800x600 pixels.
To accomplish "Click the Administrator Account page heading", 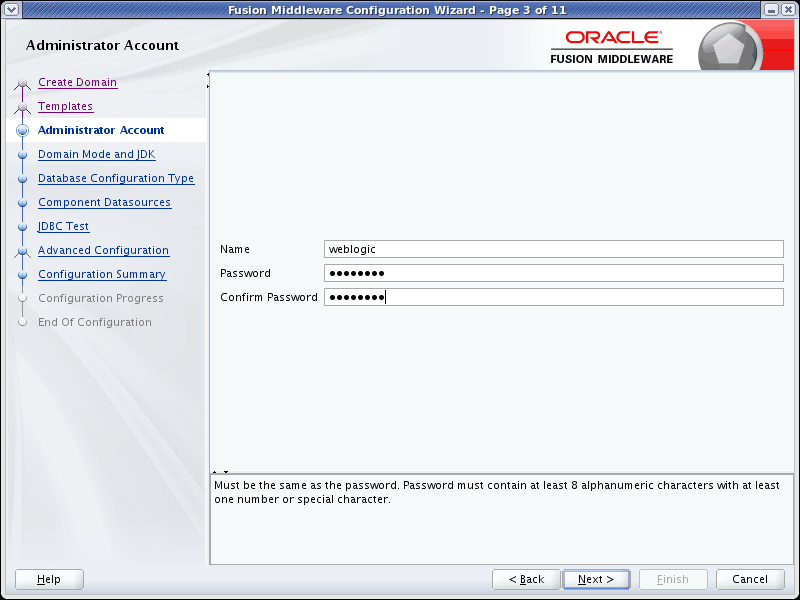I will click(x=102, y=45).
